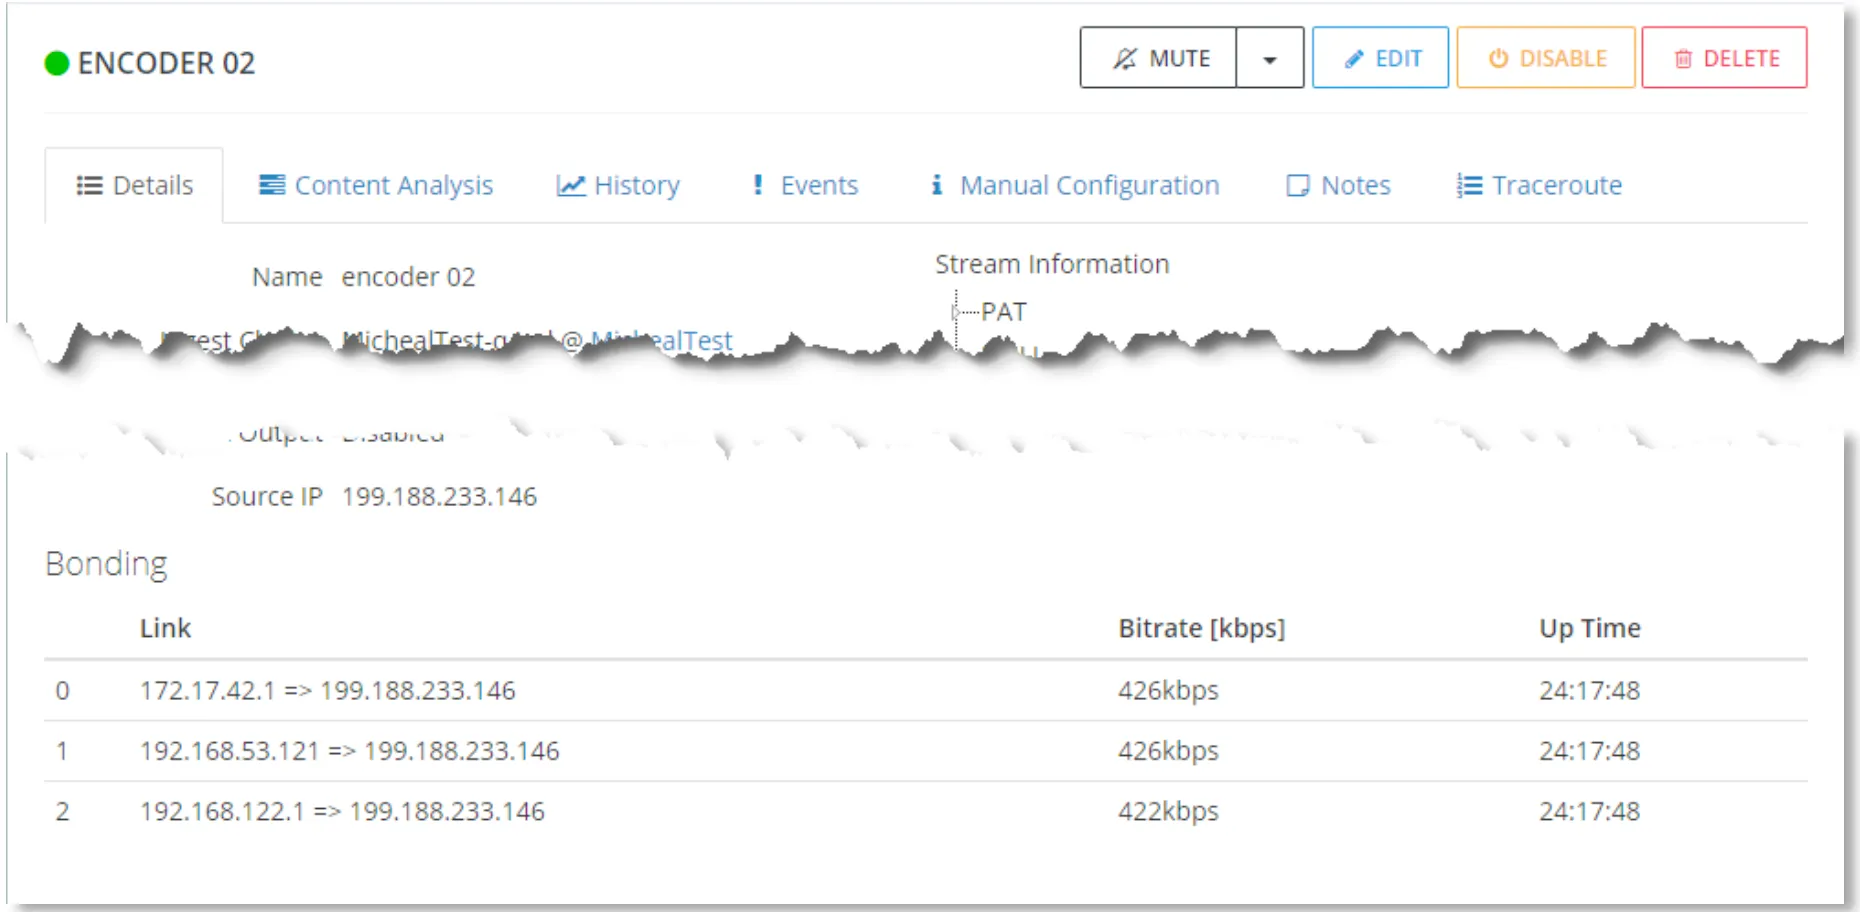Select the Source IP value 199.188.233.146
The width and height of the screenshot is (1860, 912).
click(x=439, y=496)
